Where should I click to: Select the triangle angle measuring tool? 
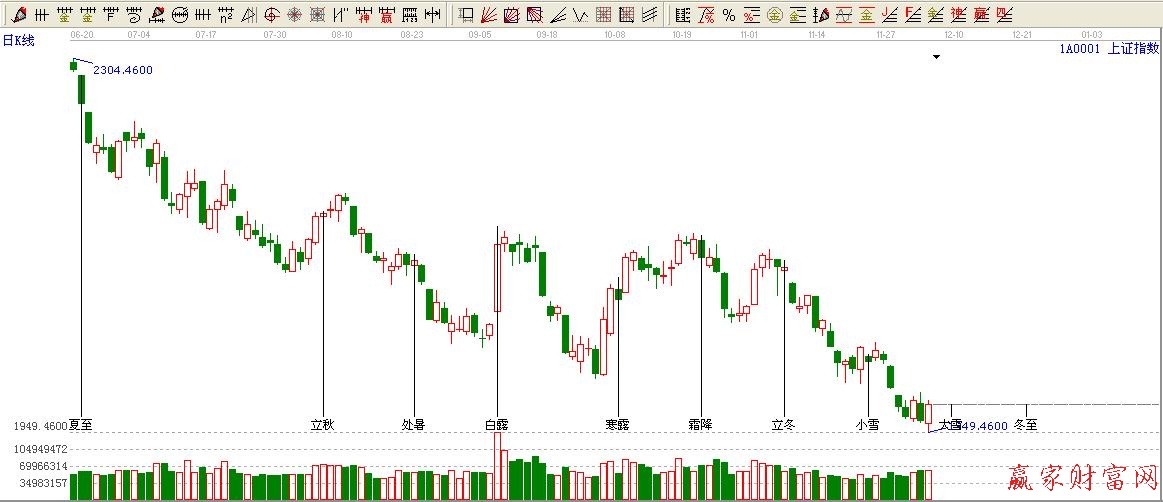248,15
